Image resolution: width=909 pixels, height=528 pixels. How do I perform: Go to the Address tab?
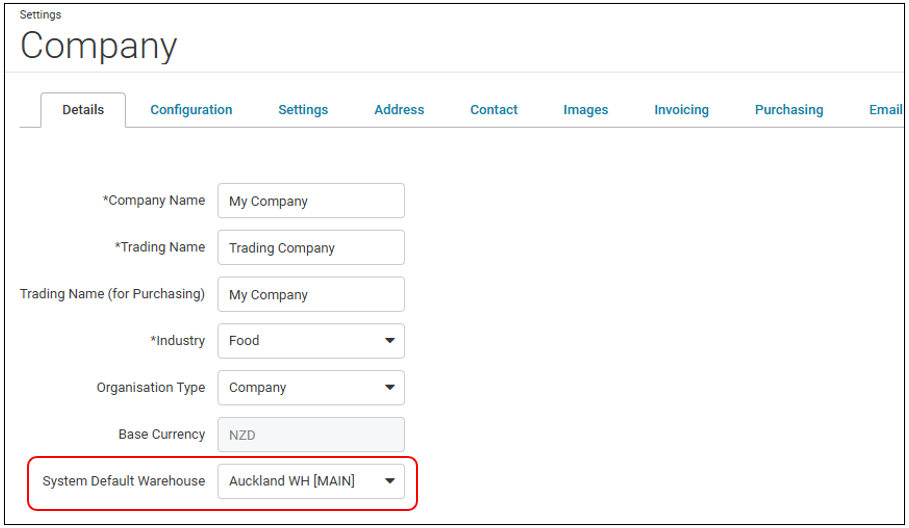(x=399, y=110)
